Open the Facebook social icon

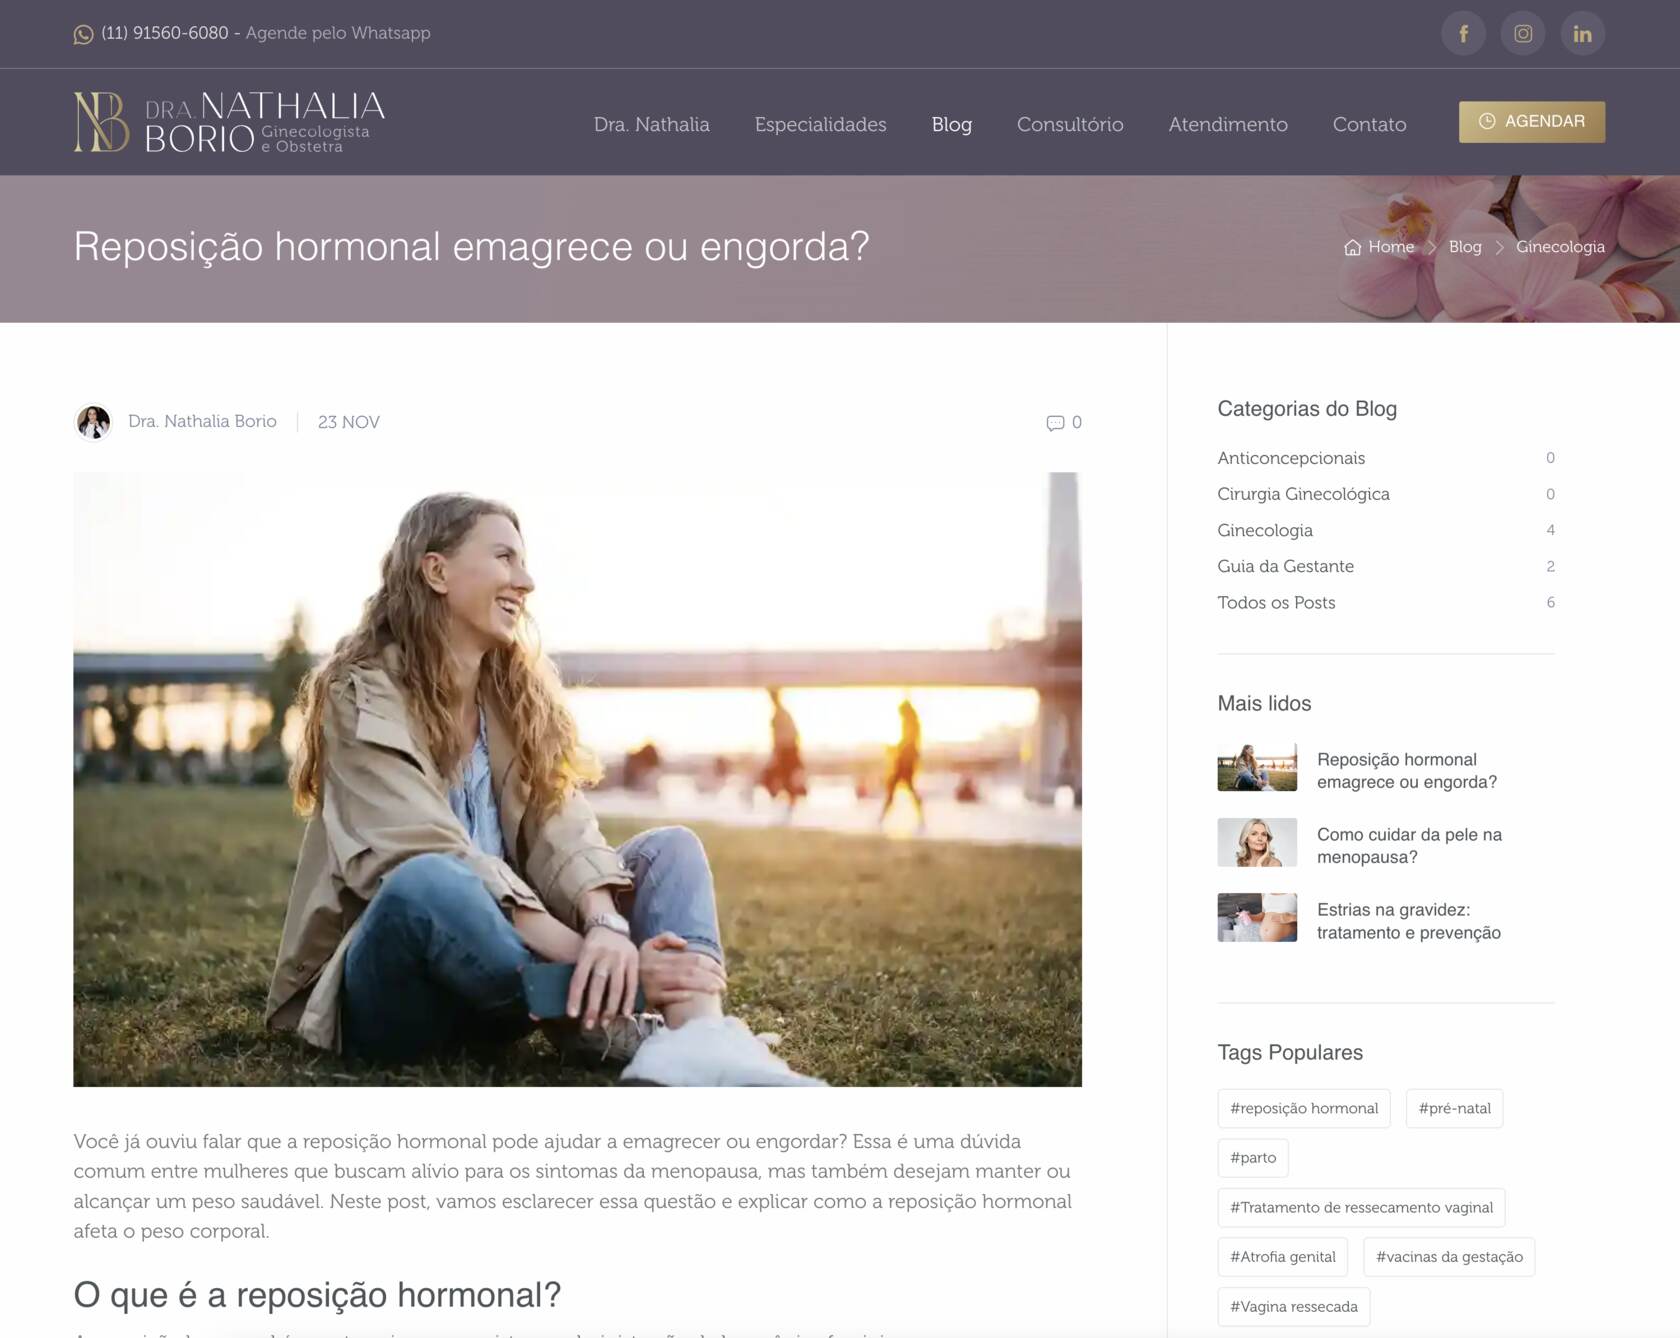coord(1463,34)
